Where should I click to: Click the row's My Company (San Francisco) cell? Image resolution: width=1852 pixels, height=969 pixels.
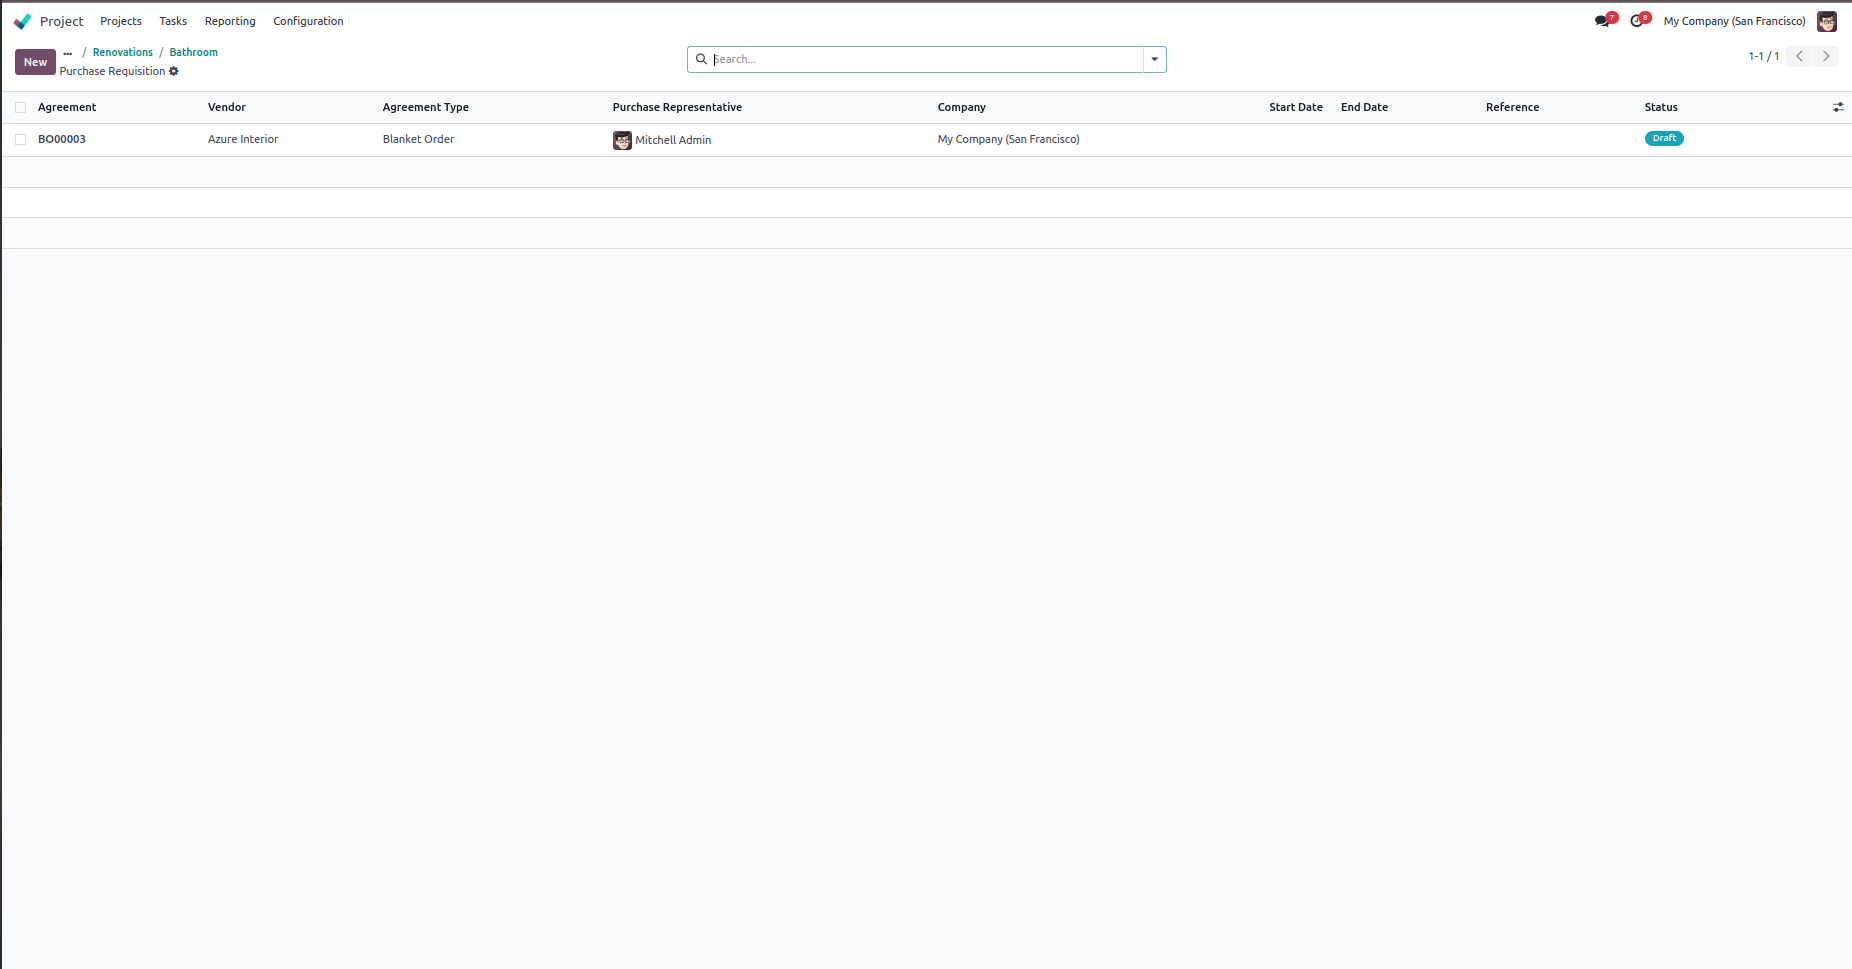coord(1009,139)
